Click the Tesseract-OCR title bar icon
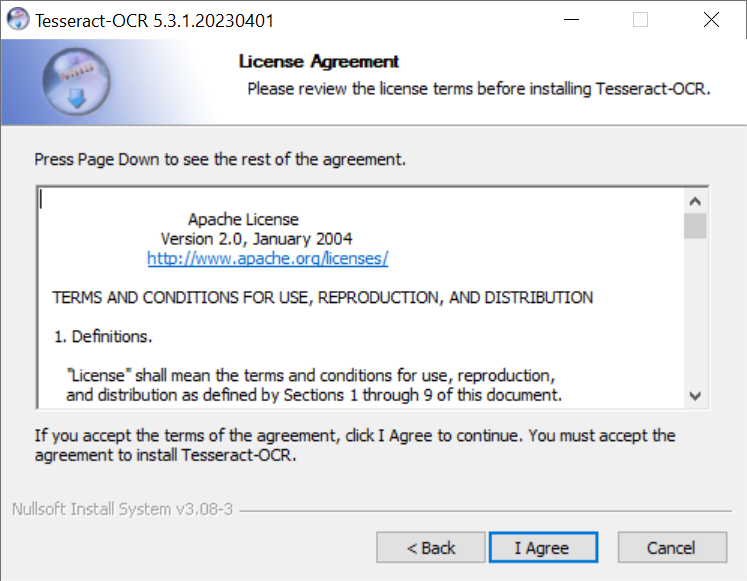 (x=18, y=20)
